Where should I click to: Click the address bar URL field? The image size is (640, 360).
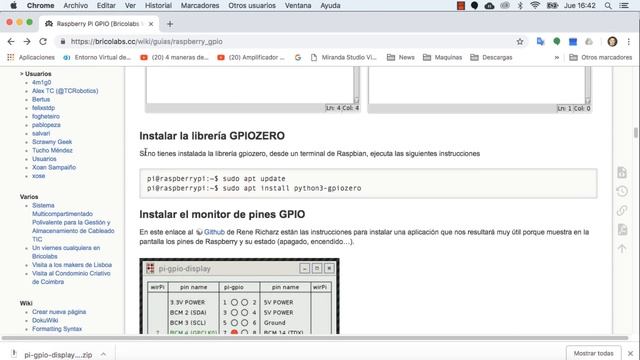(286, 42)
